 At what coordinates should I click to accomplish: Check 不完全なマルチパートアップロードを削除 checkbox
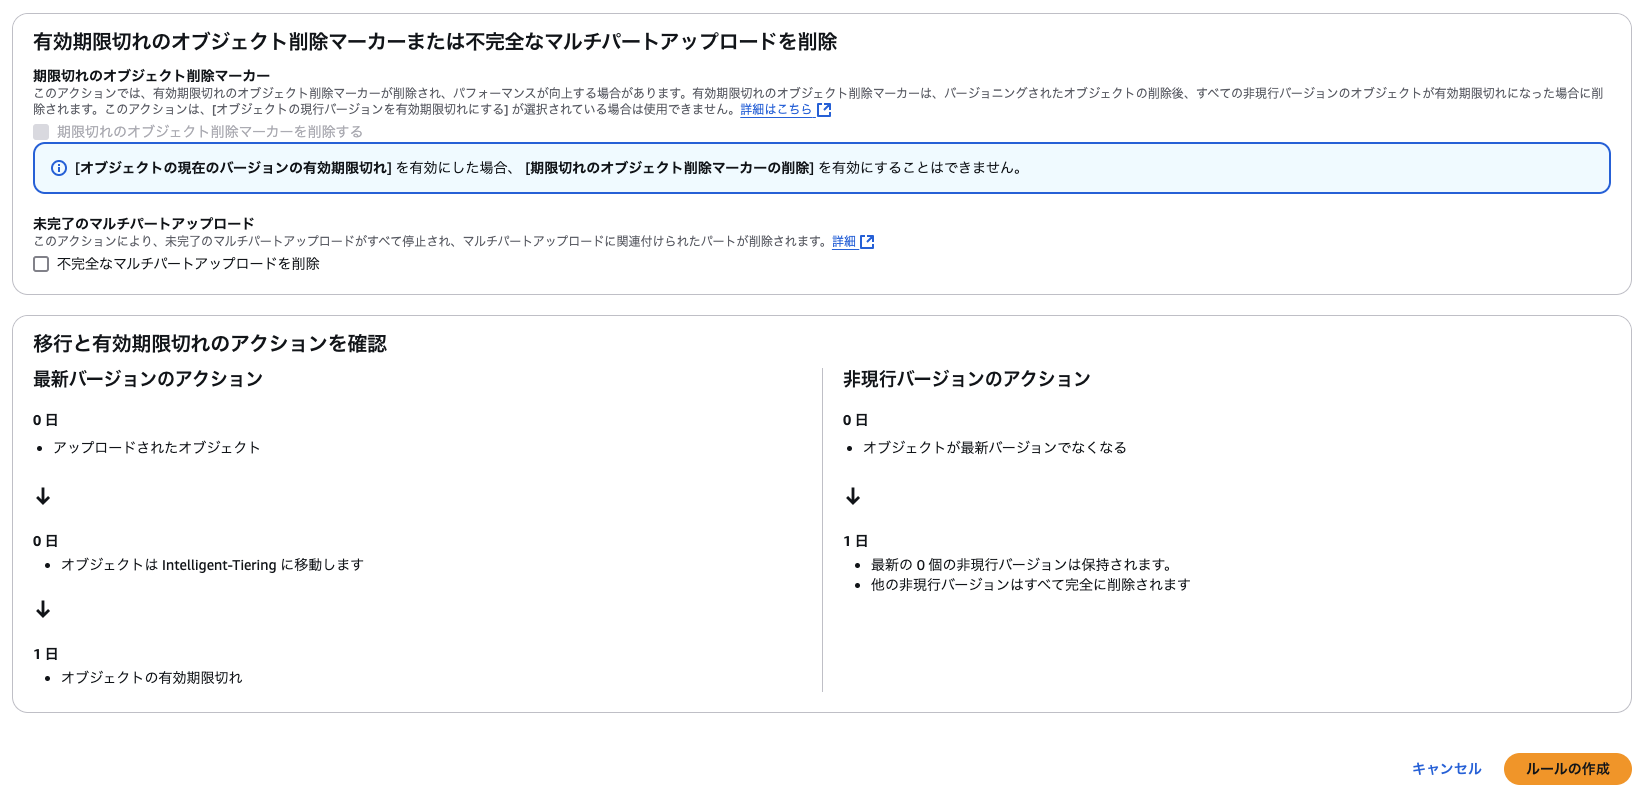[x=41, y=264]
